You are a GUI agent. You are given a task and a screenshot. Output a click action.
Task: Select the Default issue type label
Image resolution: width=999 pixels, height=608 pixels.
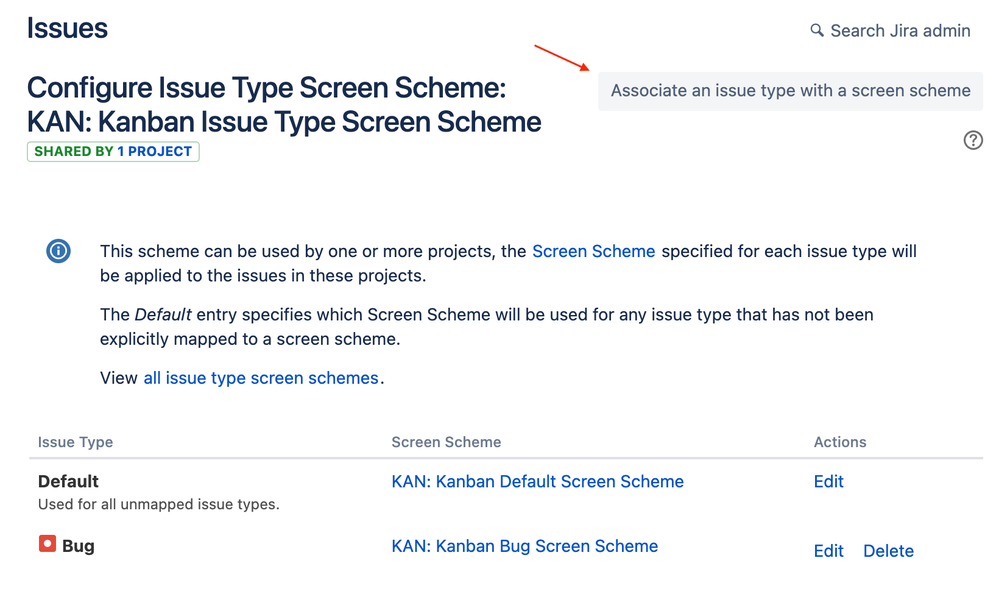[x=68, y=481]
